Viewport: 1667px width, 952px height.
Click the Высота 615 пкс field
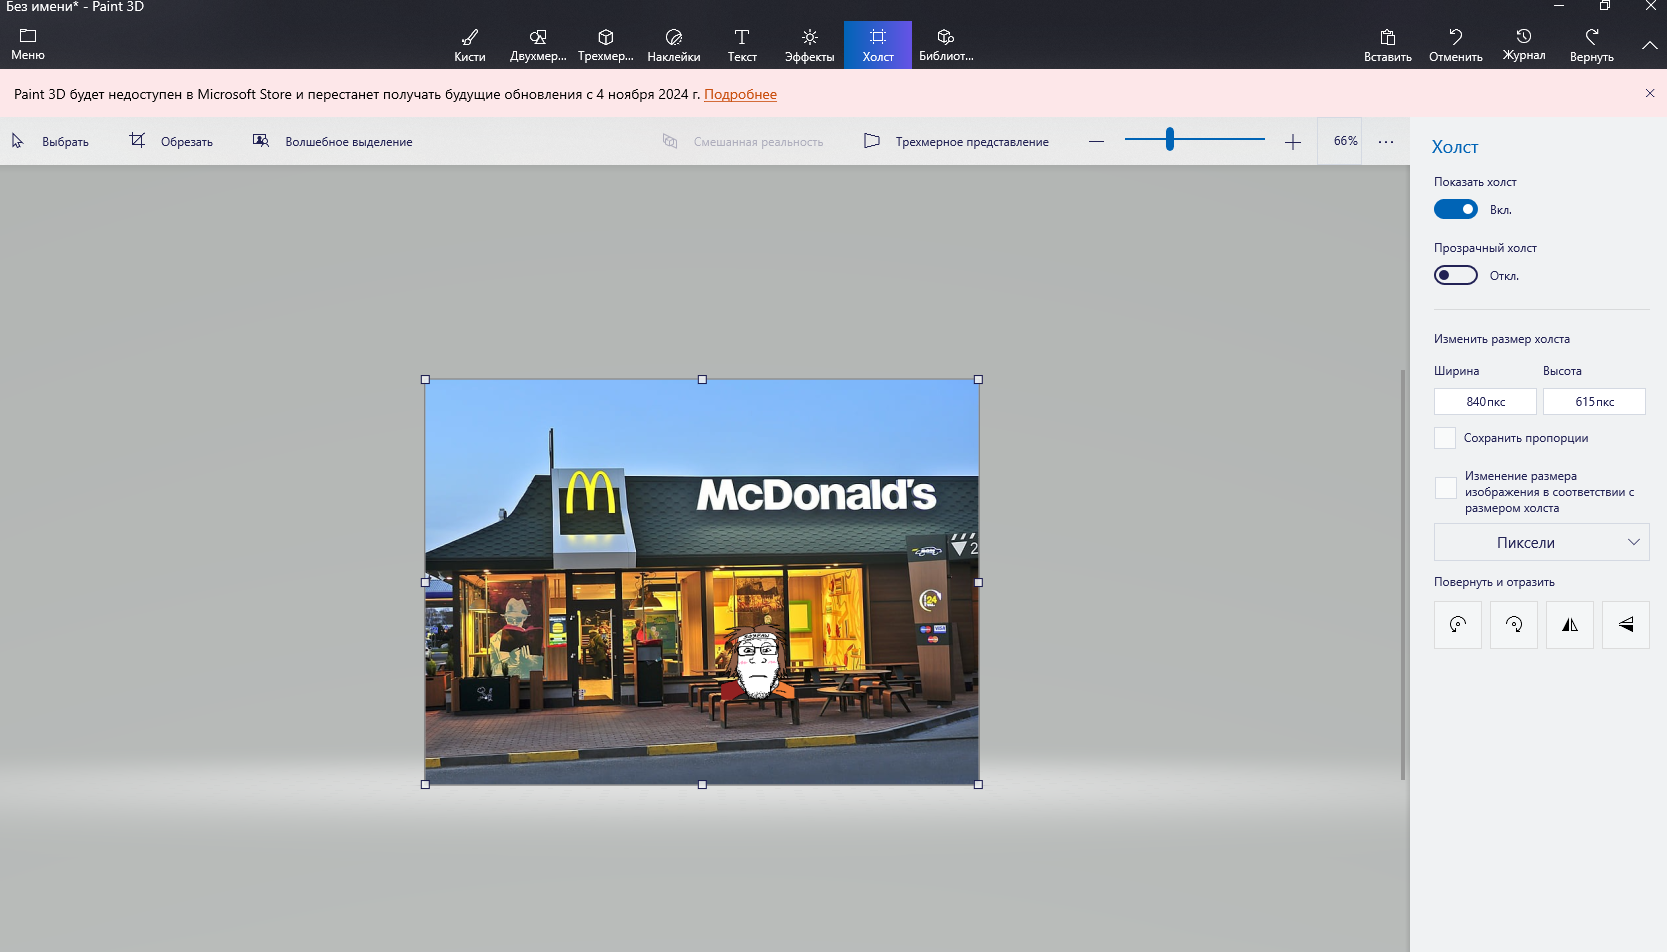(1594, 401)
